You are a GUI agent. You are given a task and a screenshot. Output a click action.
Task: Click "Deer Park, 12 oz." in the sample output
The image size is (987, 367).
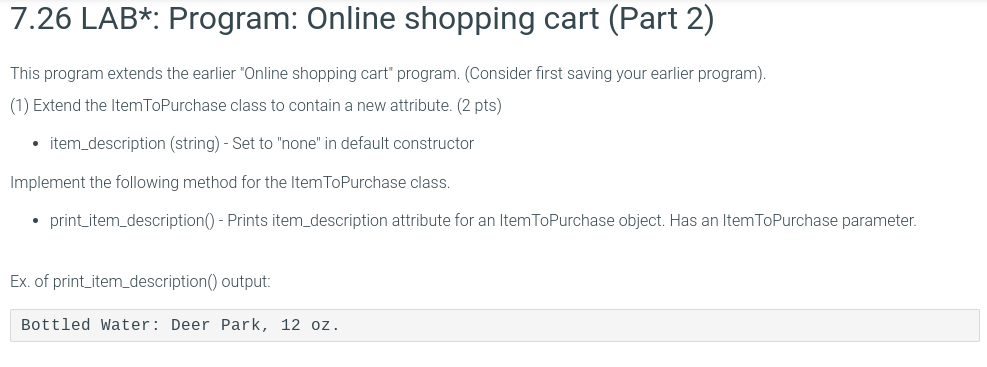[255, 325]
